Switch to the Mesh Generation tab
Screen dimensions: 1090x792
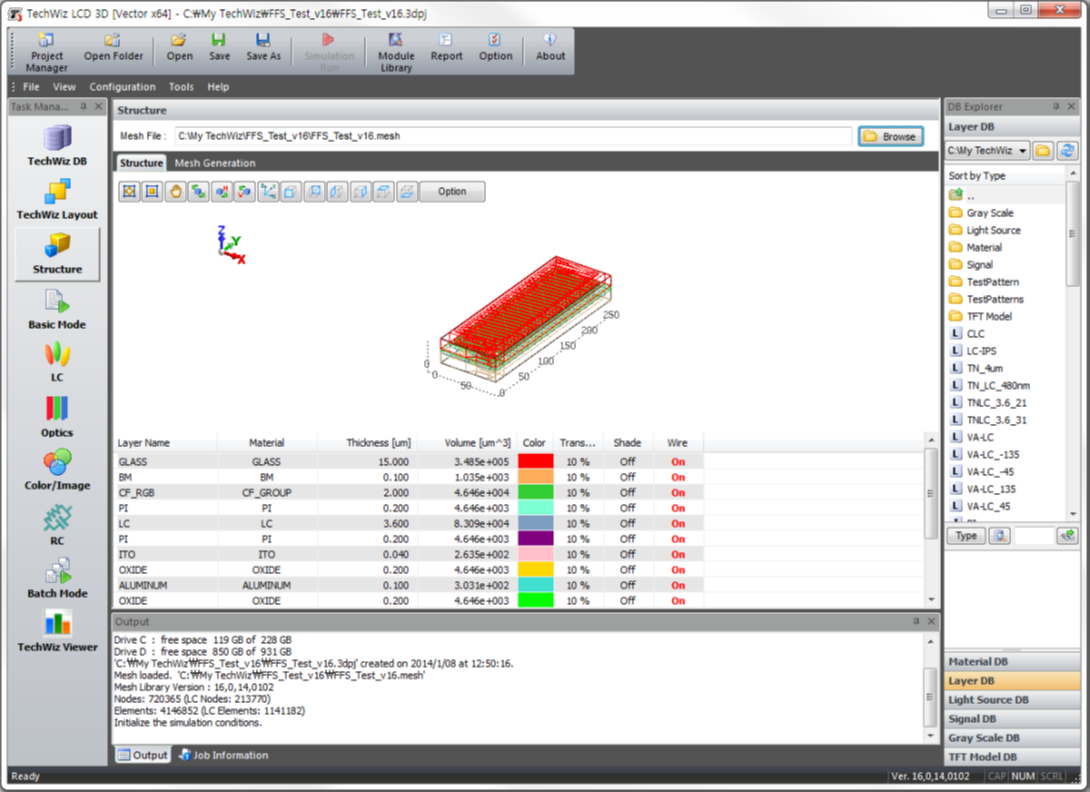pos(215,163)
